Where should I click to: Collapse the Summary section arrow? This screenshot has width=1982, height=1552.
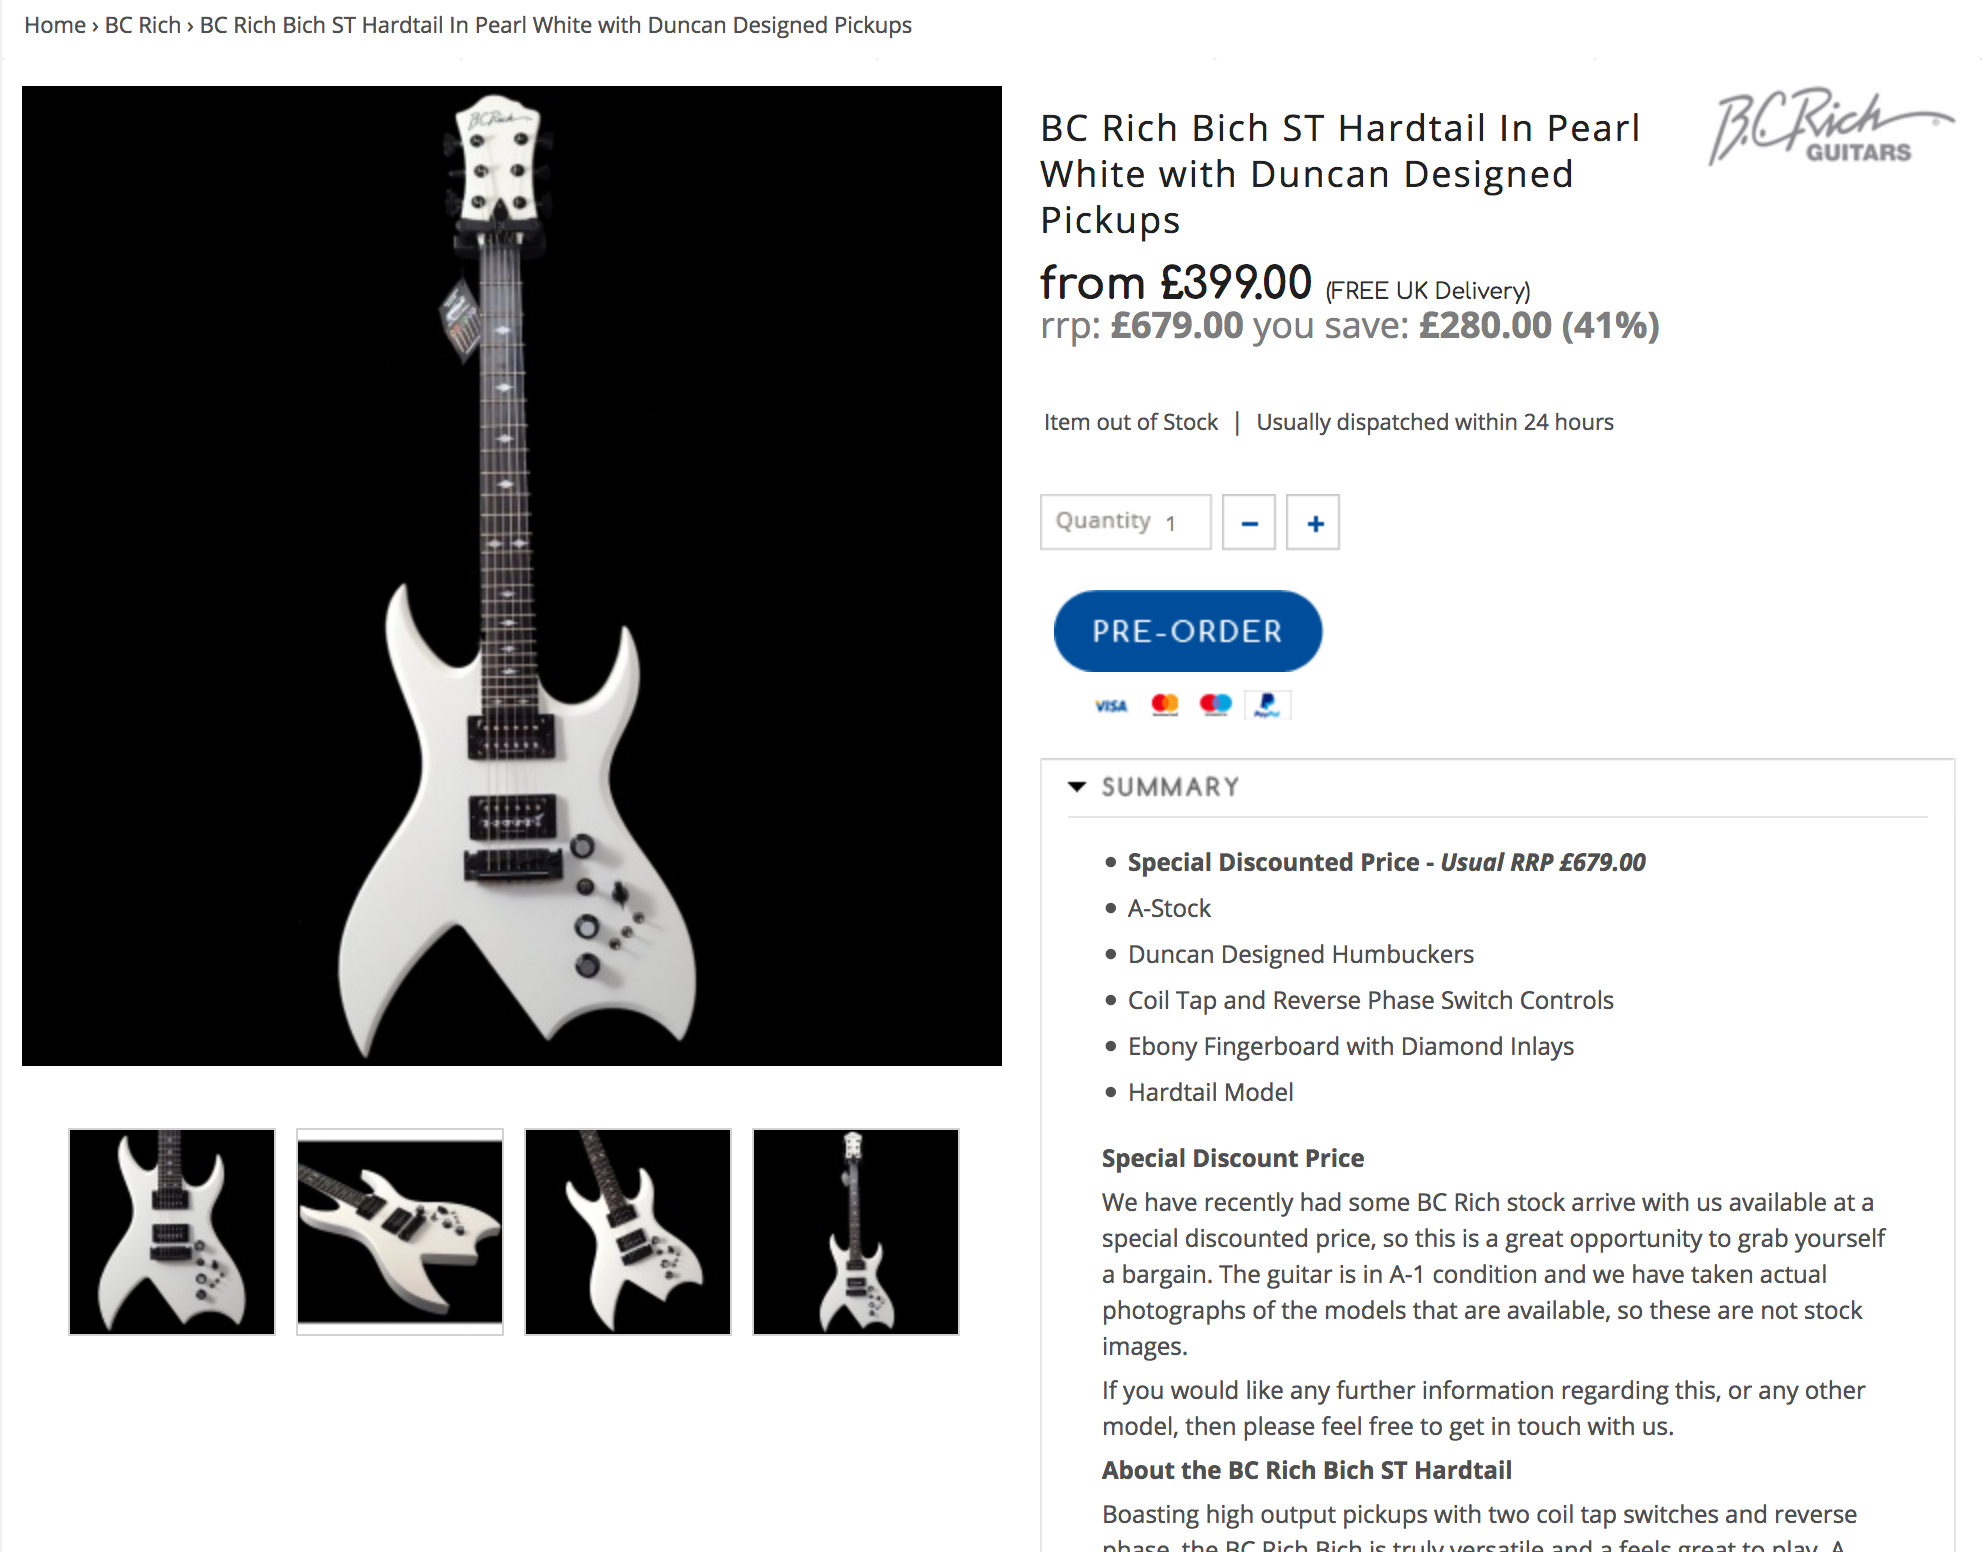click(x=1077, y=787)
